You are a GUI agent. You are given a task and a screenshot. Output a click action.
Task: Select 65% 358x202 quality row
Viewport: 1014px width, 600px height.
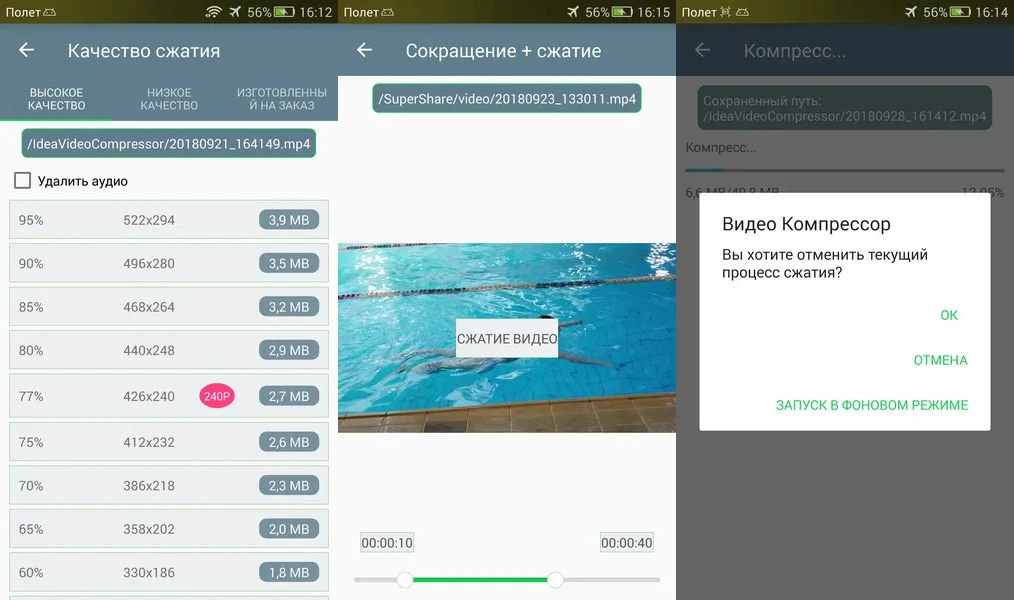point(169,529)
